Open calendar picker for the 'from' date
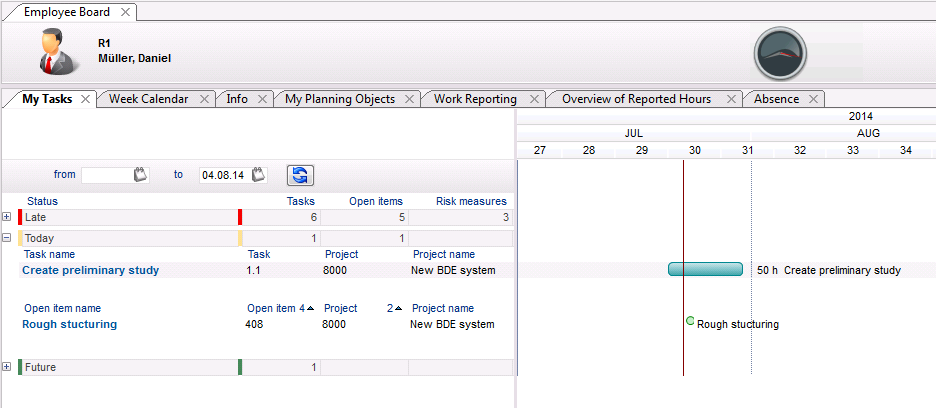The image size is (936, 408). click(x=141, y=175)
